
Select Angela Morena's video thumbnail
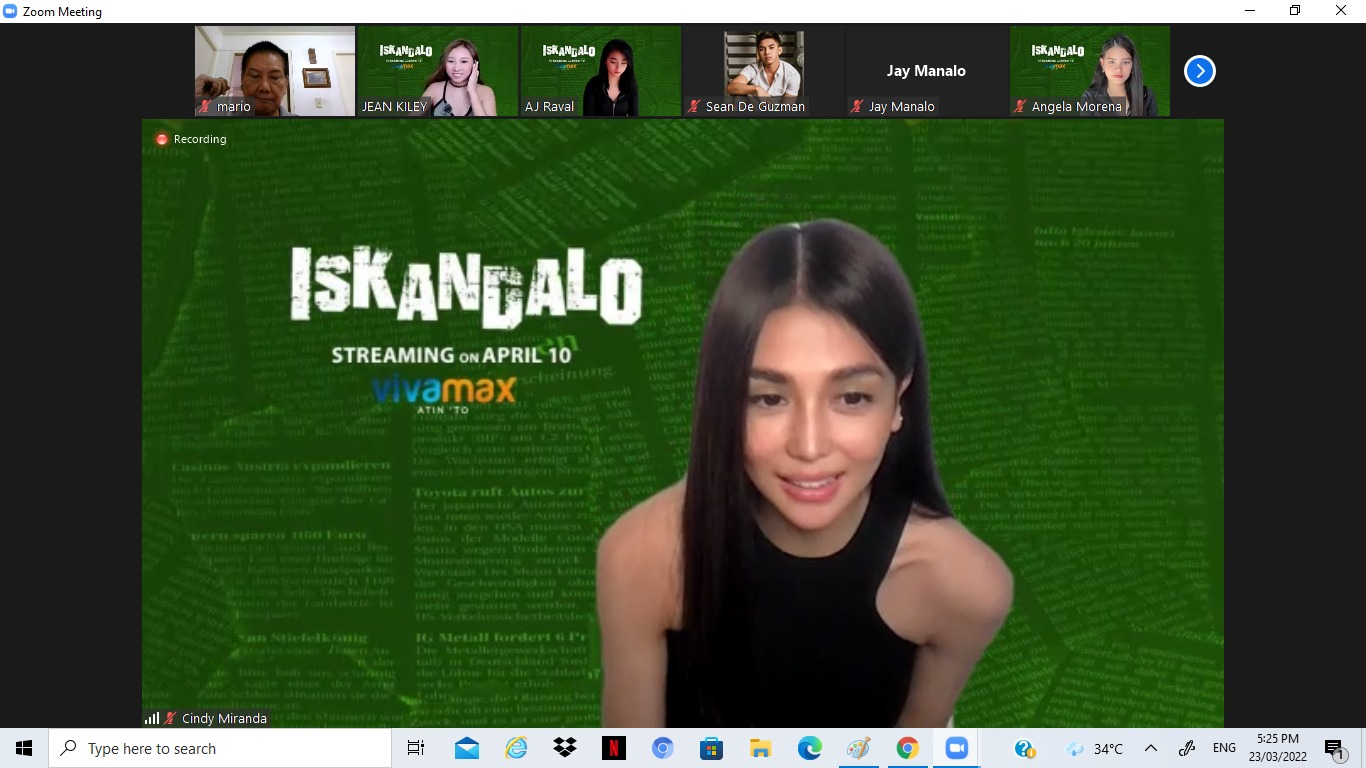click(1090, 71)
